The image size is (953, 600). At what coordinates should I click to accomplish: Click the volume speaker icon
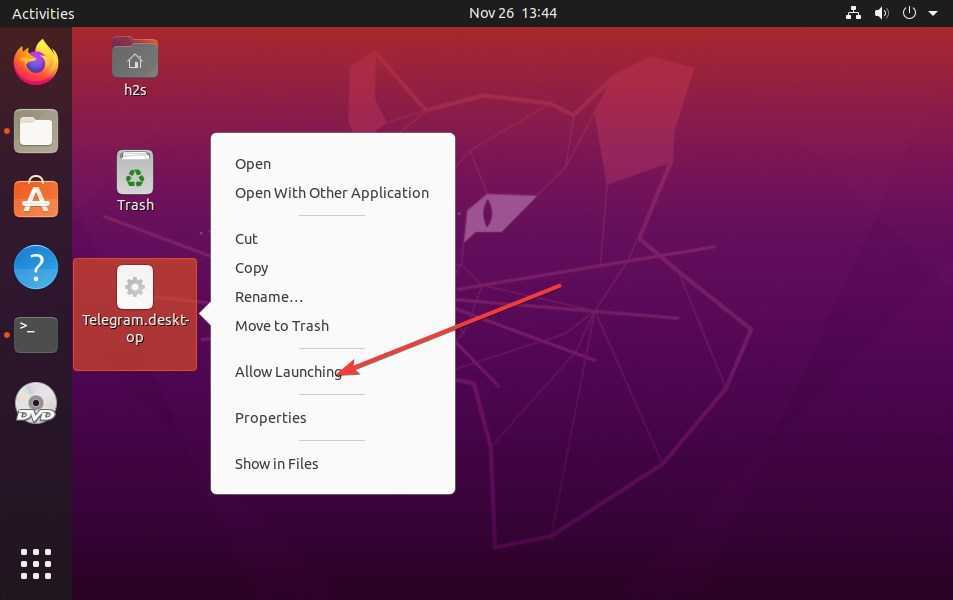[881, 13]
